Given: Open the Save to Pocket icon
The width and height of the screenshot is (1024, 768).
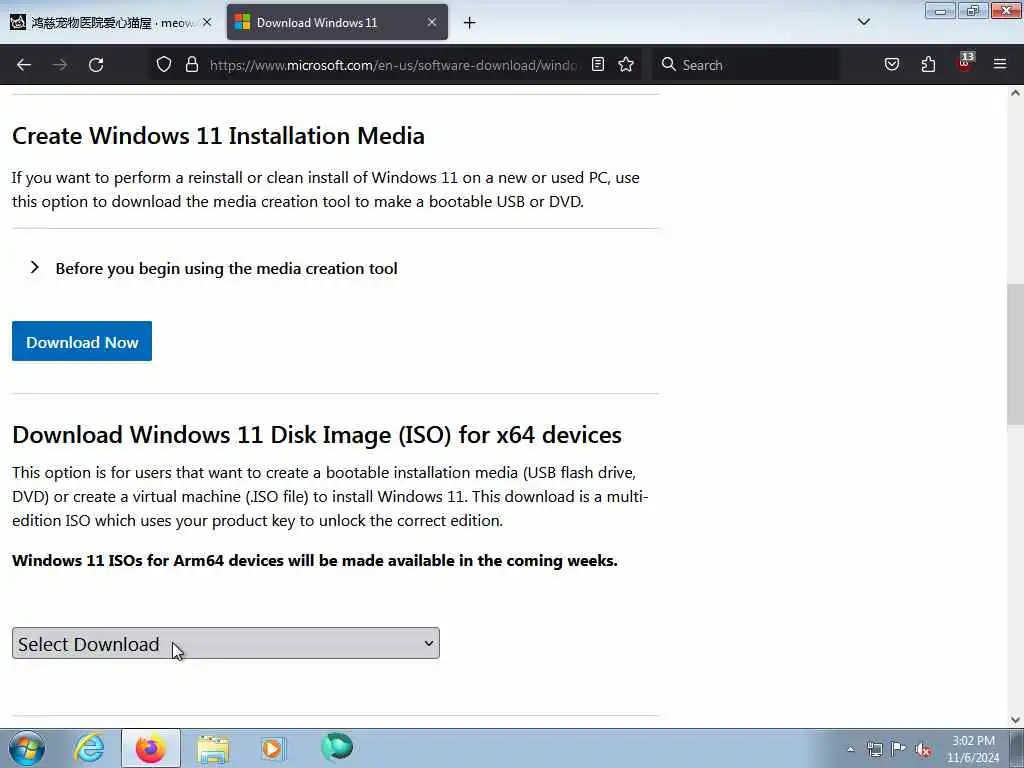Looking at the screenshot, I should tap(891, 64).
